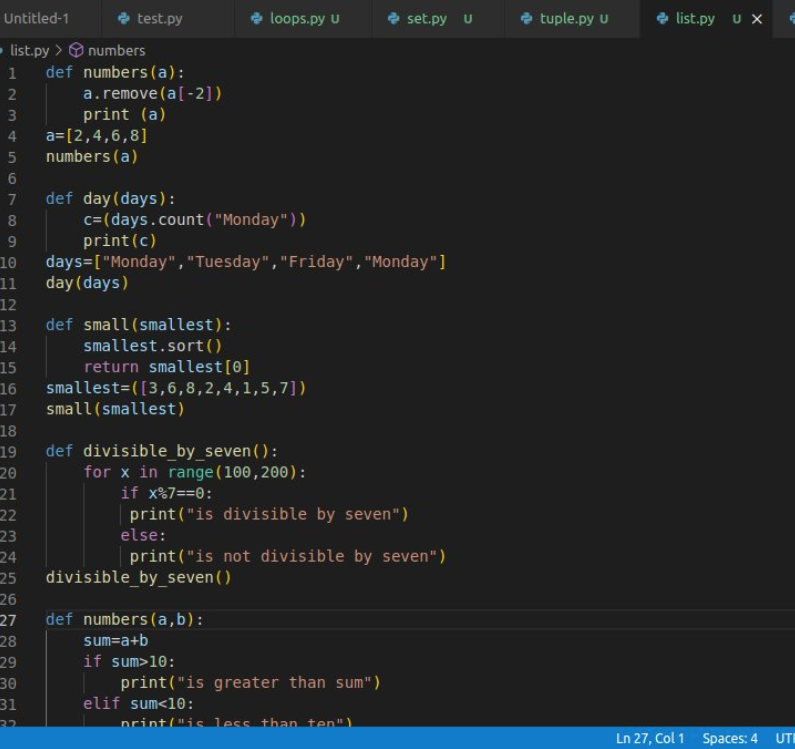Click 'def day(days):' definition
The width and height of the screenshot is (795, 749).
(x=111, y=198)
